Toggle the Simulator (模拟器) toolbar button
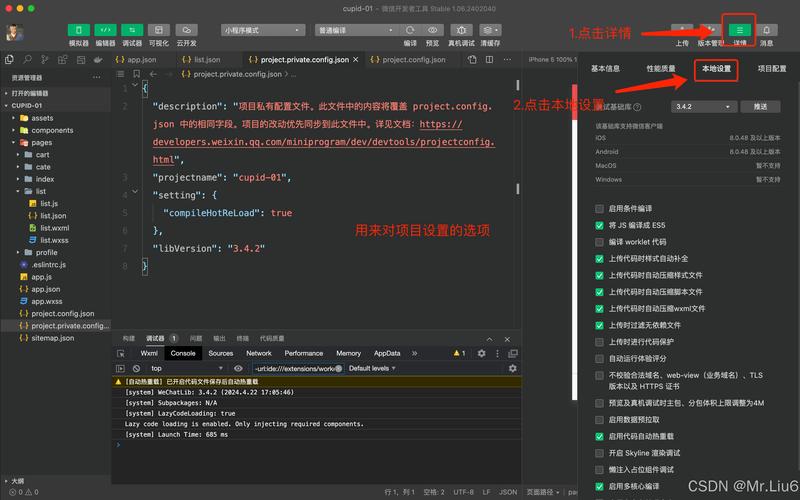800x500 pixels. pos(79,30)
